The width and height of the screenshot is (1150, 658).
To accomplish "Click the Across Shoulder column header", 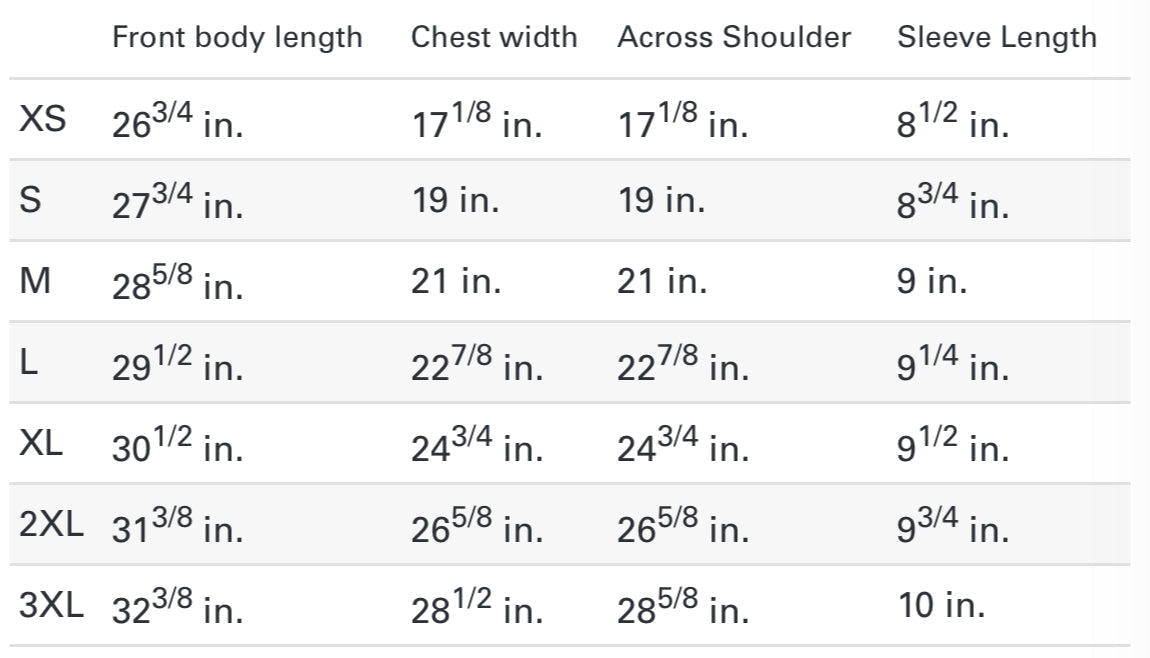I will click(x=734, y=37).
